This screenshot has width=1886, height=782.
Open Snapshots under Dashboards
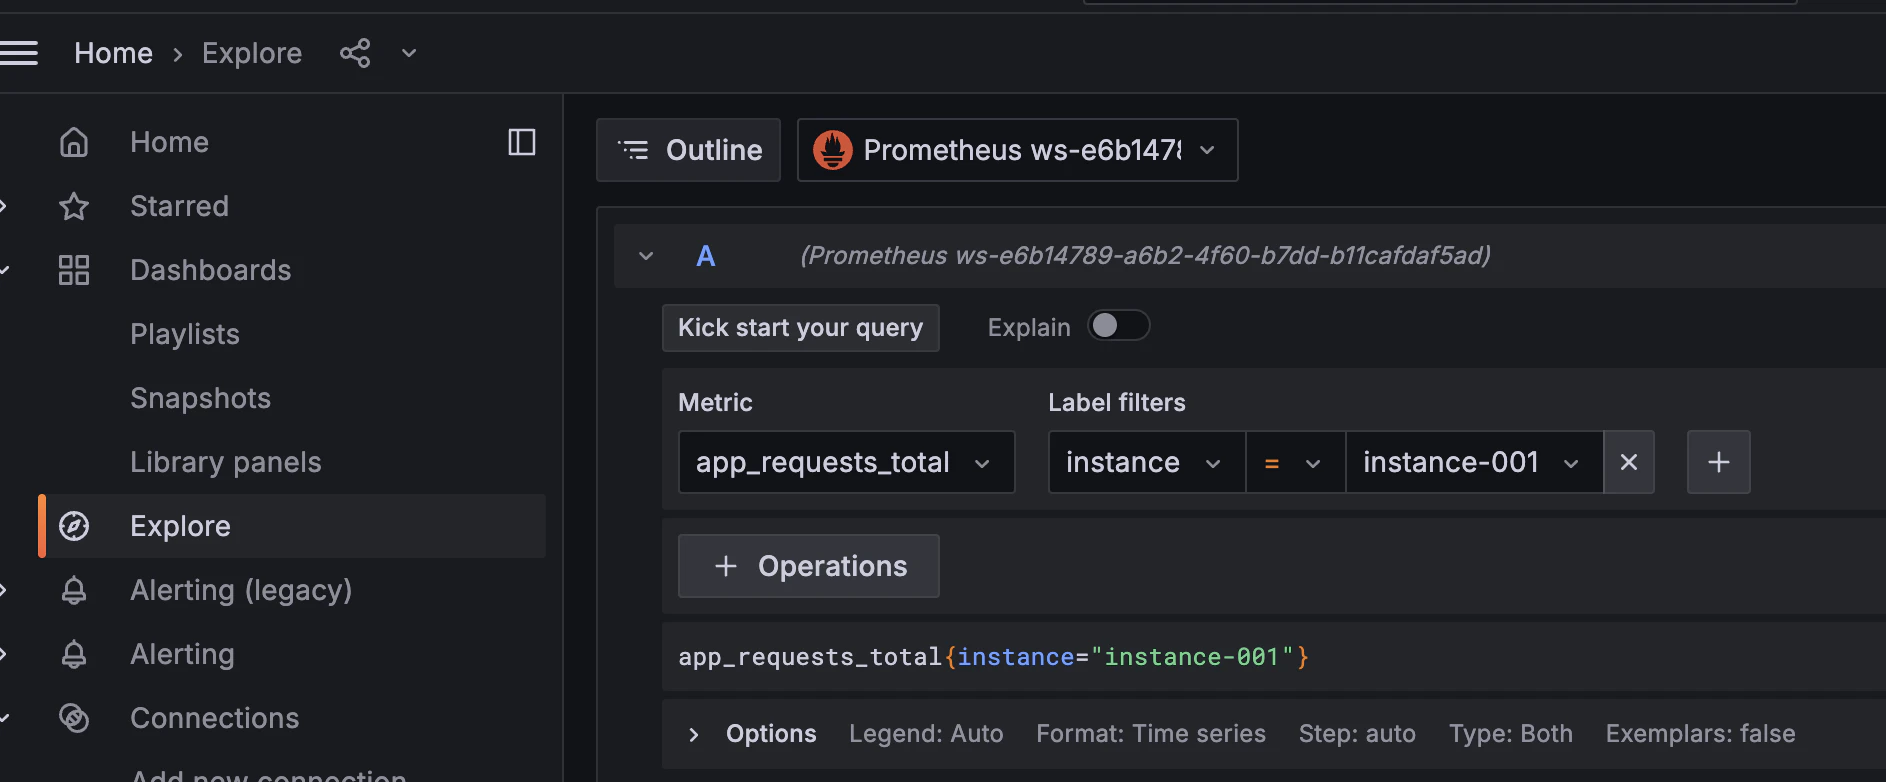tap(200, 398)
